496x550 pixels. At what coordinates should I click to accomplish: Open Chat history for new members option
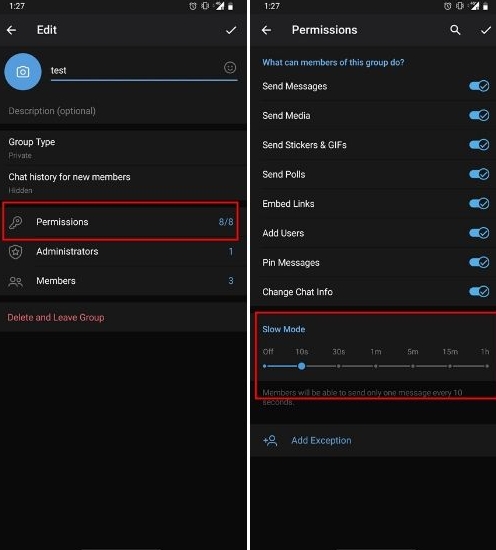coord(123,183)
